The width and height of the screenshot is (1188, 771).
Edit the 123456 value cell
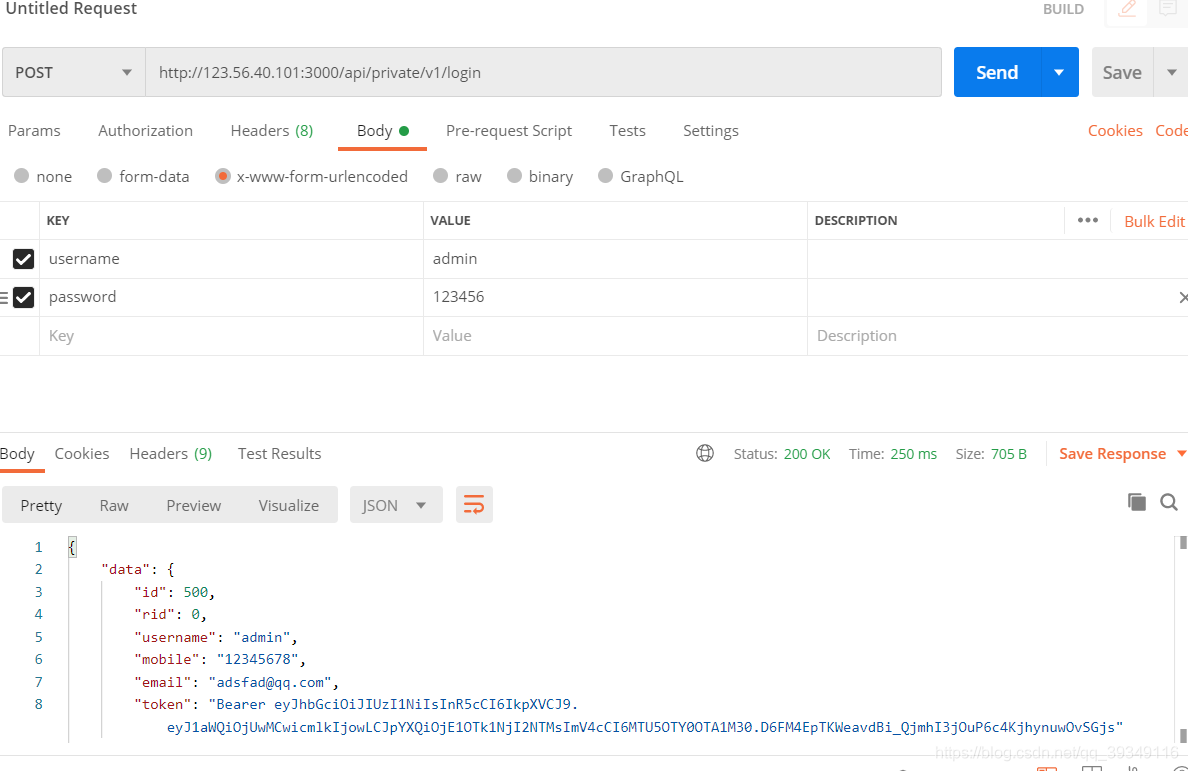[x=615, y=297]
